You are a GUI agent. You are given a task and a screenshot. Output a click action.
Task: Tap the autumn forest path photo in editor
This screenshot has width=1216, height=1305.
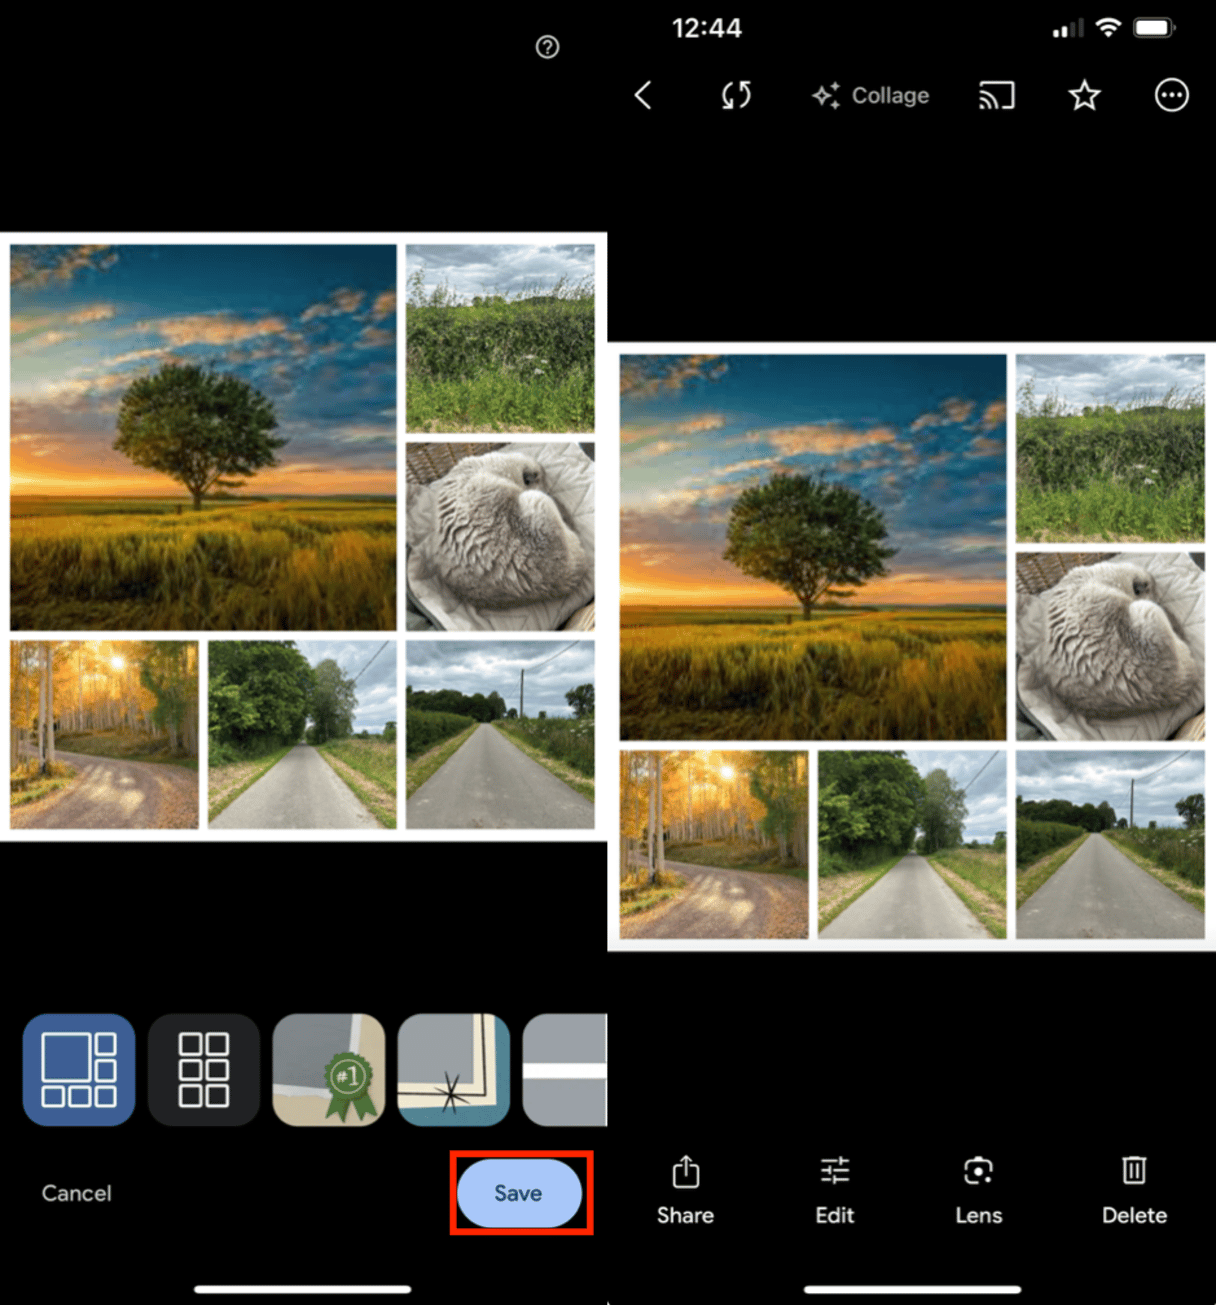click(105, 735)
